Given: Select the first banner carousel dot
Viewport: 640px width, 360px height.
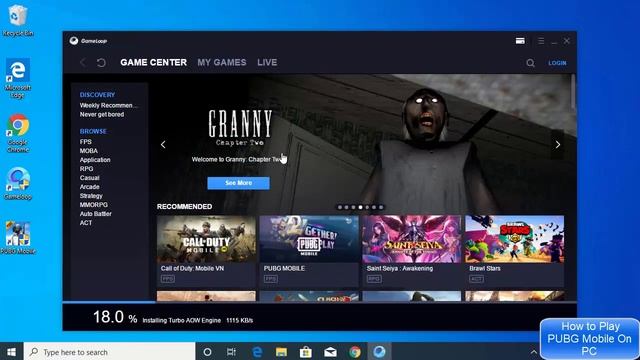Looking at the screenshot, I should tap(340, 207).
